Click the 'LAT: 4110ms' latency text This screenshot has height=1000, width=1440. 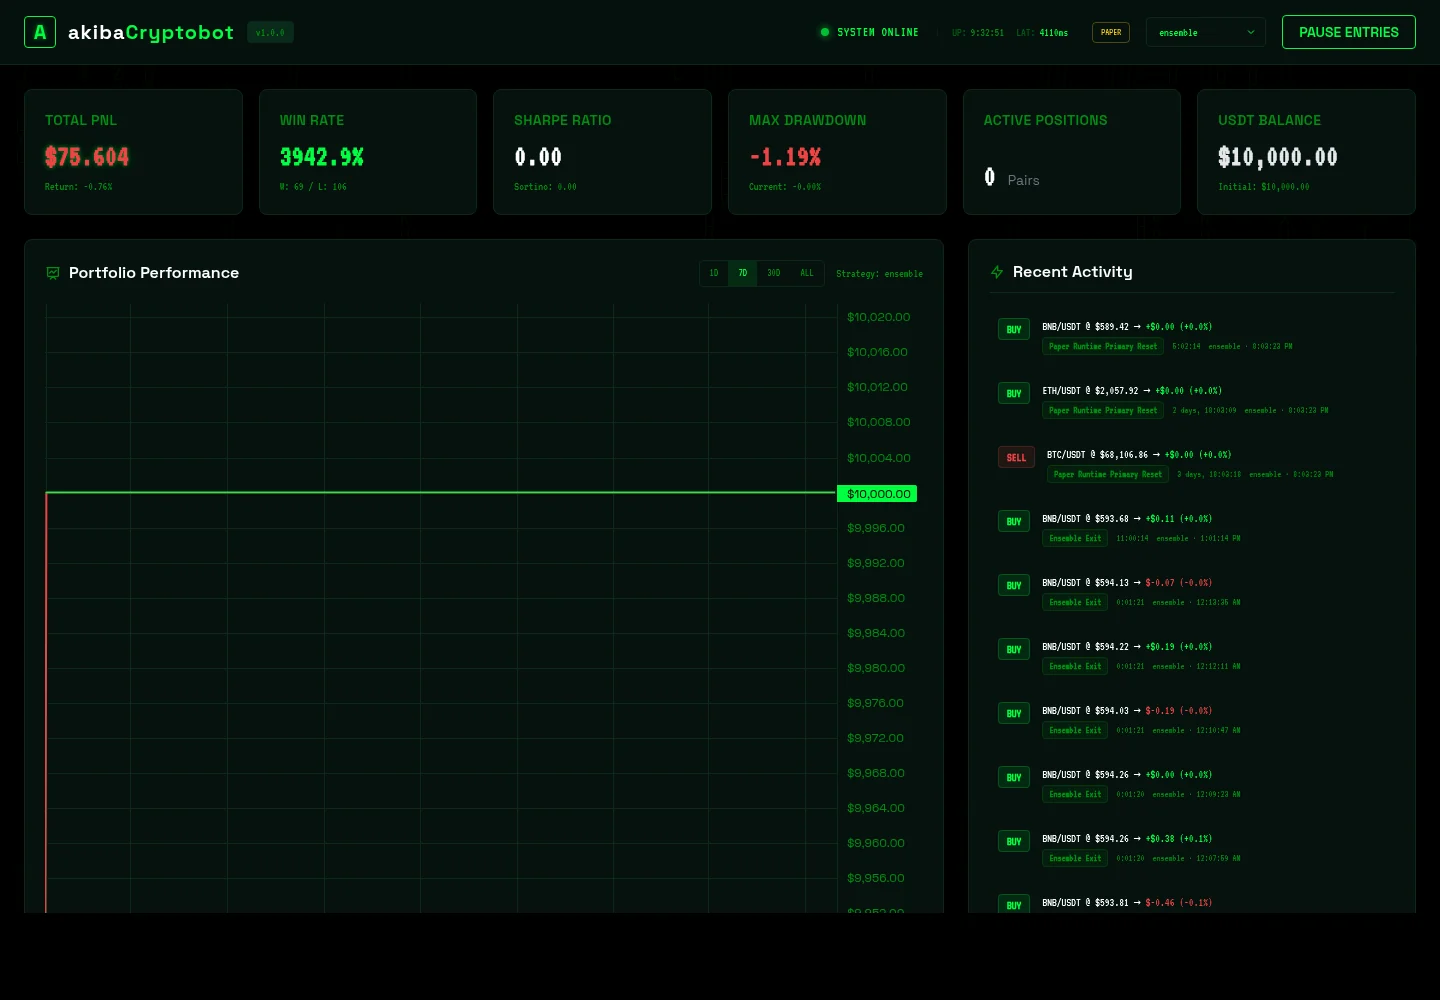tap(1042, 32)
